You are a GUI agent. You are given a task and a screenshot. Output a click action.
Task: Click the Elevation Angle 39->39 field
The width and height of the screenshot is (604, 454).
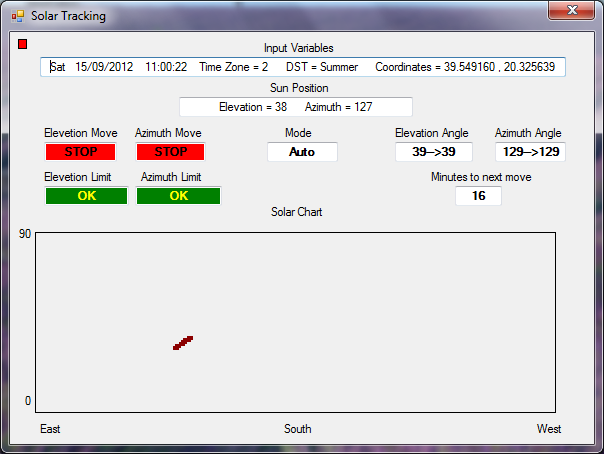pos(431,152)
